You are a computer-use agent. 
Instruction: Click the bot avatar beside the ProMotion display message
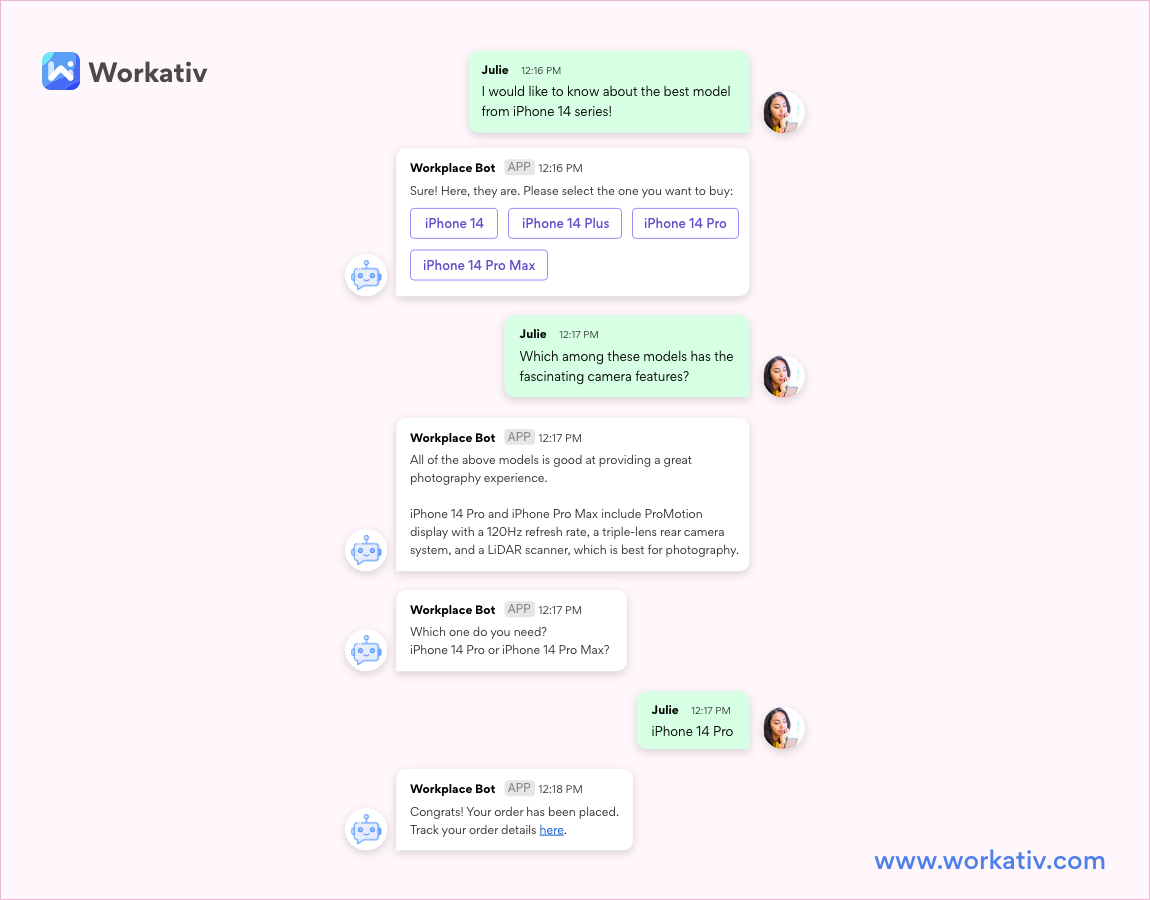click(x=366, y=550)
